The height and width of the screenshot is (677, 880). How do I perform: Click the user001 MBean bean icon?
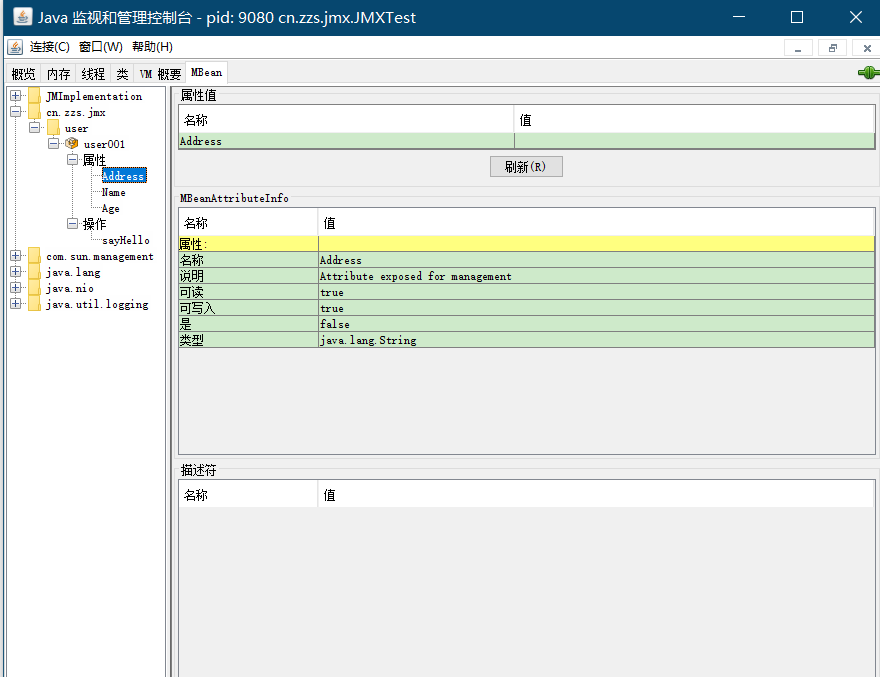(x=71, y=144)
